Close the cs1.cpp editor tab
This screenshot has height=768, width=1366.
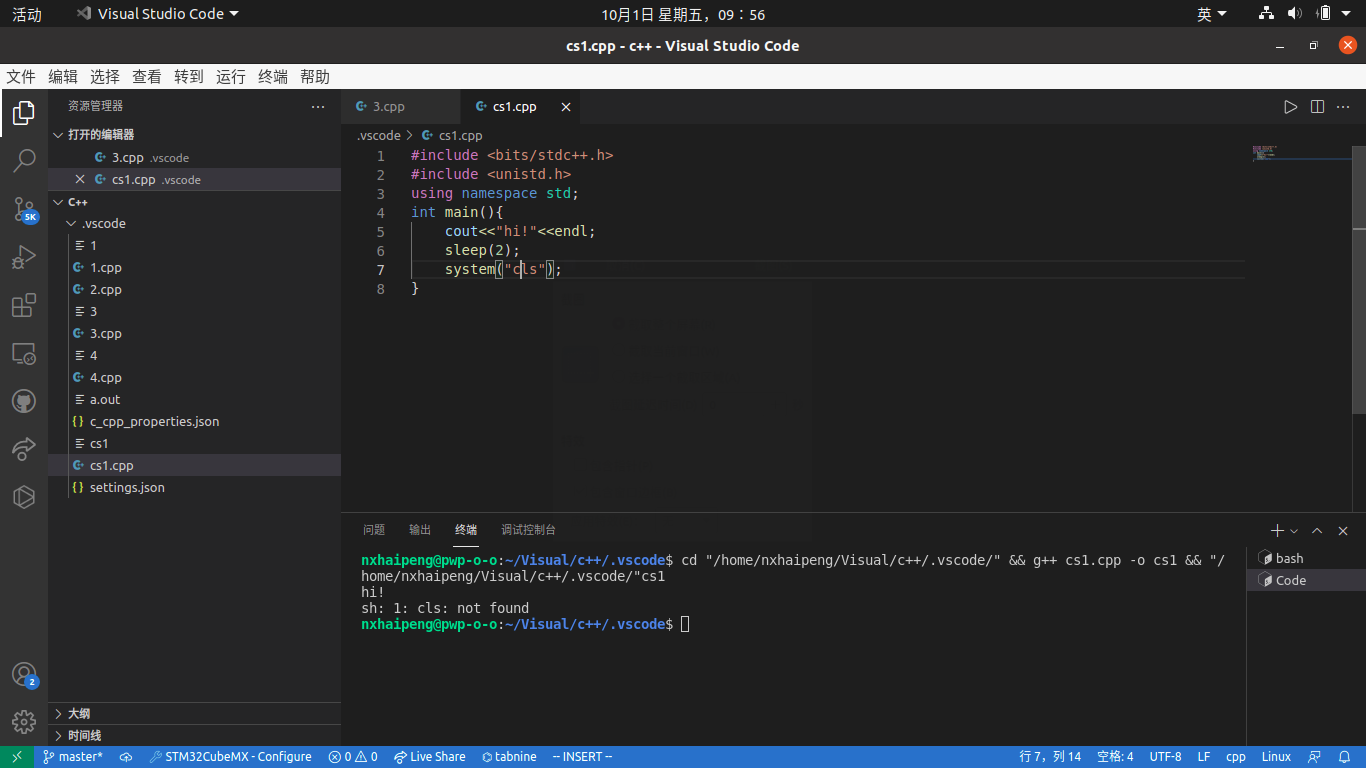pos(566,107)
